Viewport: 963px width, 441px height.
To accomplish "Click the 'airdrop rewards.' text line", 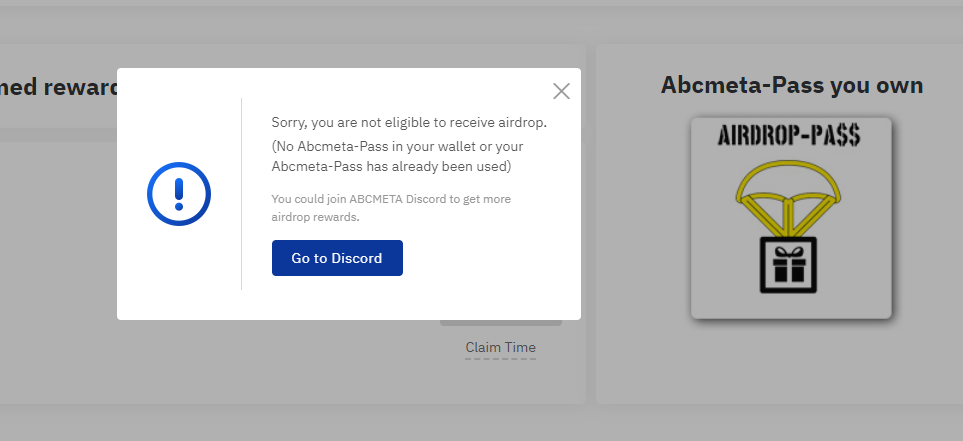I will tap(316, 217).
